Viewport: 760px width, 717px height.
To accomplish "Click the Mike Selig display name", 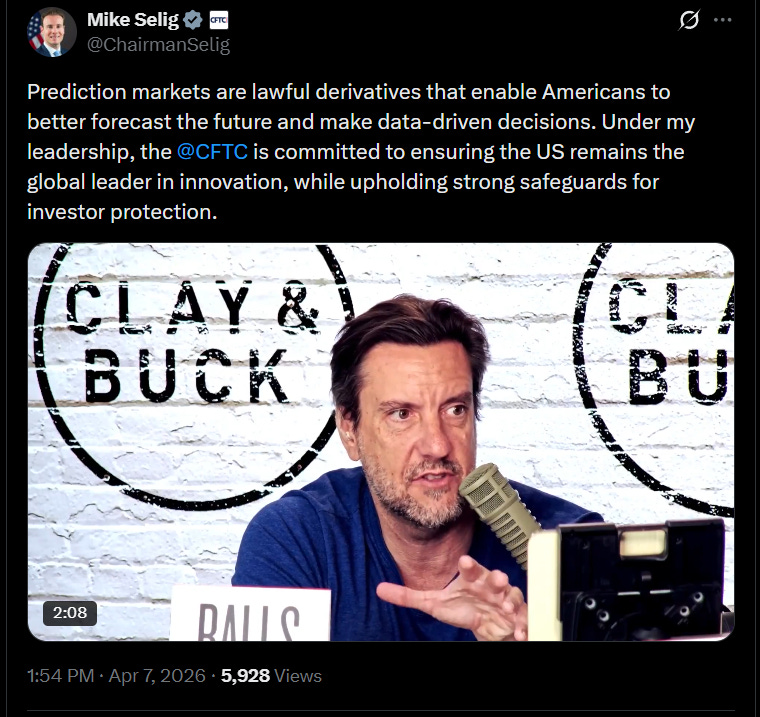I will [x=133, y=20].
